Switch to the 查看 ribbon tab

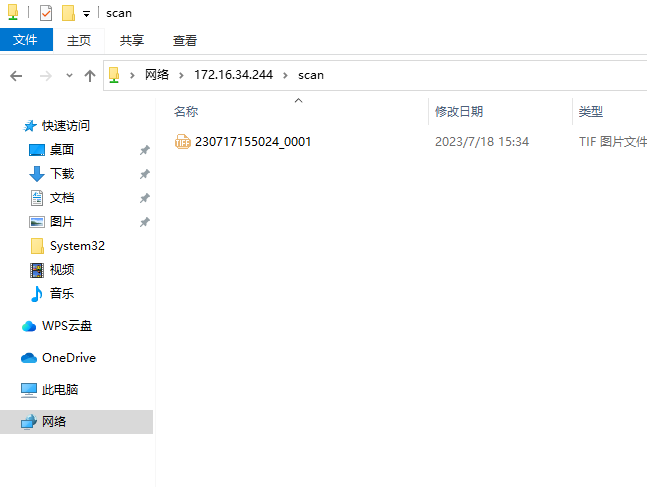[184, 40]
